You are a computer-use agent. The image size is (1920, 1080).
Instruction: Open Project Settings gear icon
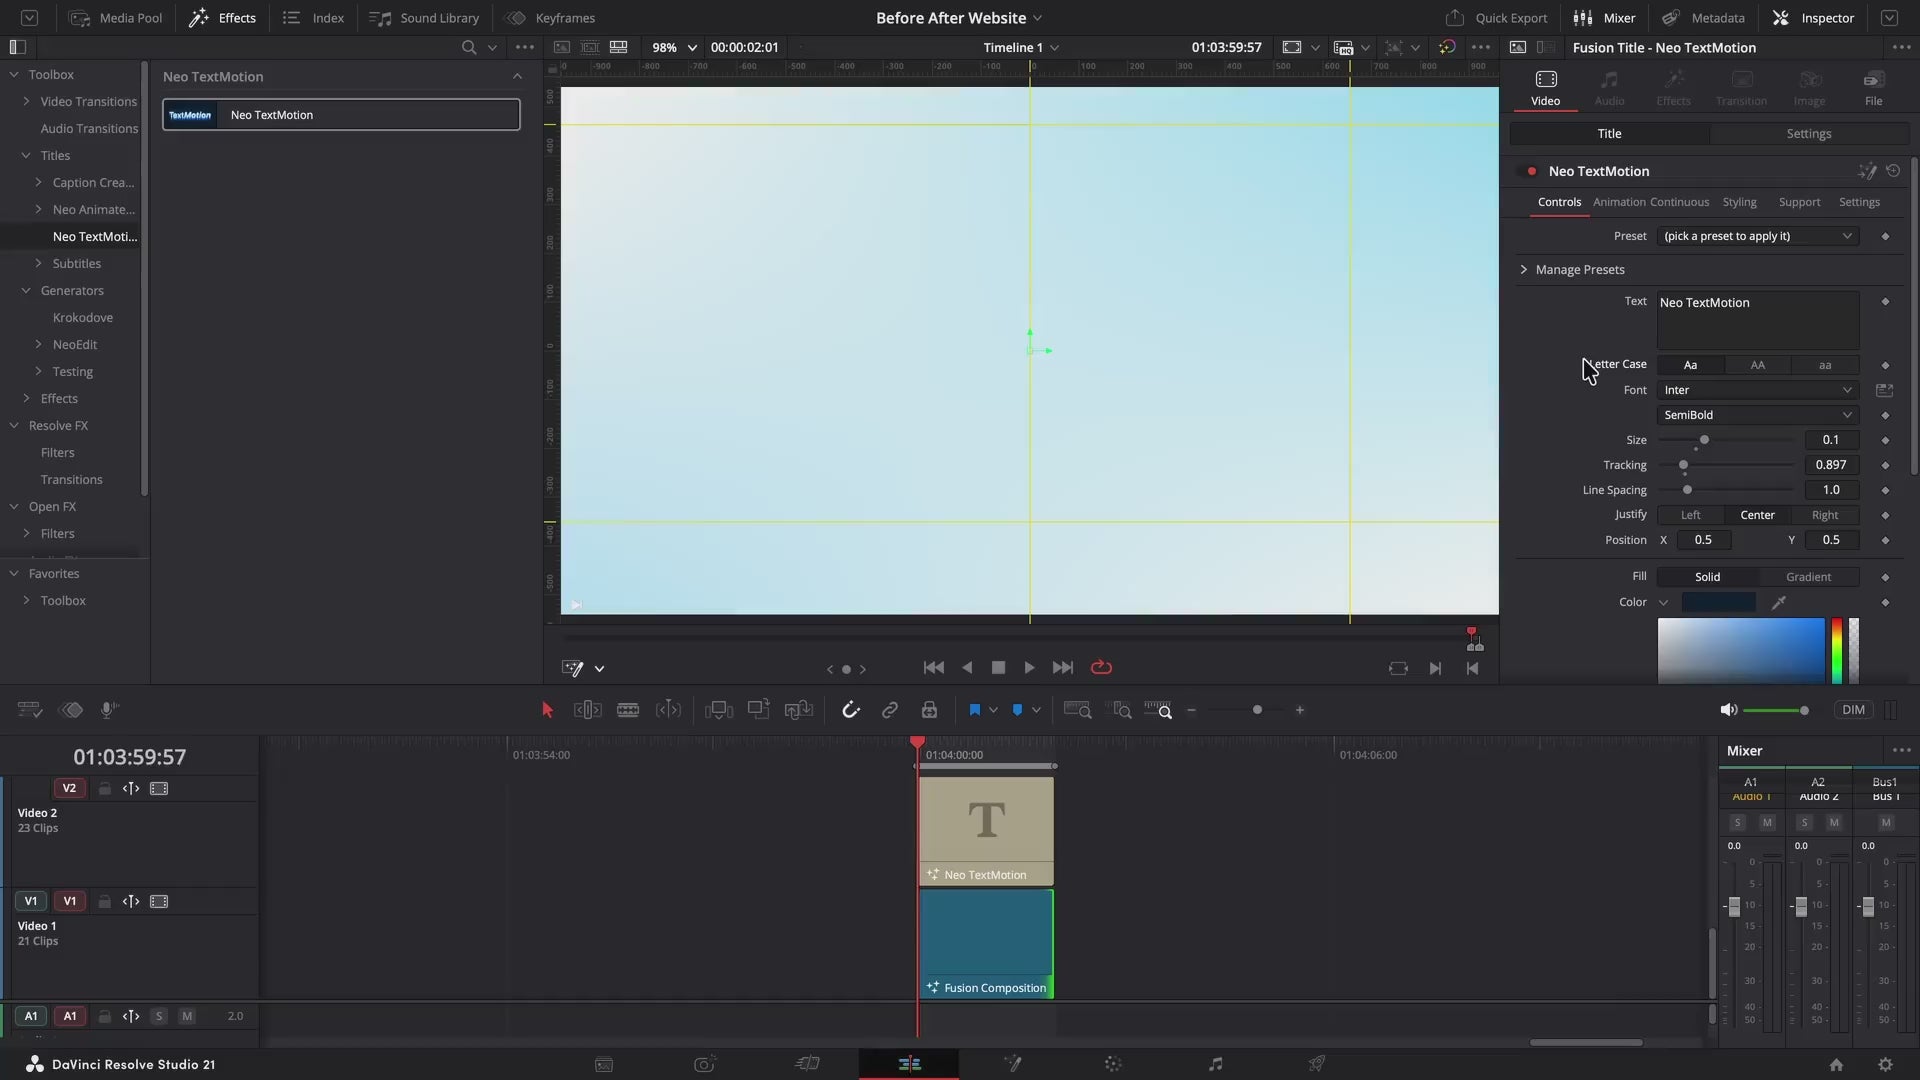[x=1885, y=1065]
